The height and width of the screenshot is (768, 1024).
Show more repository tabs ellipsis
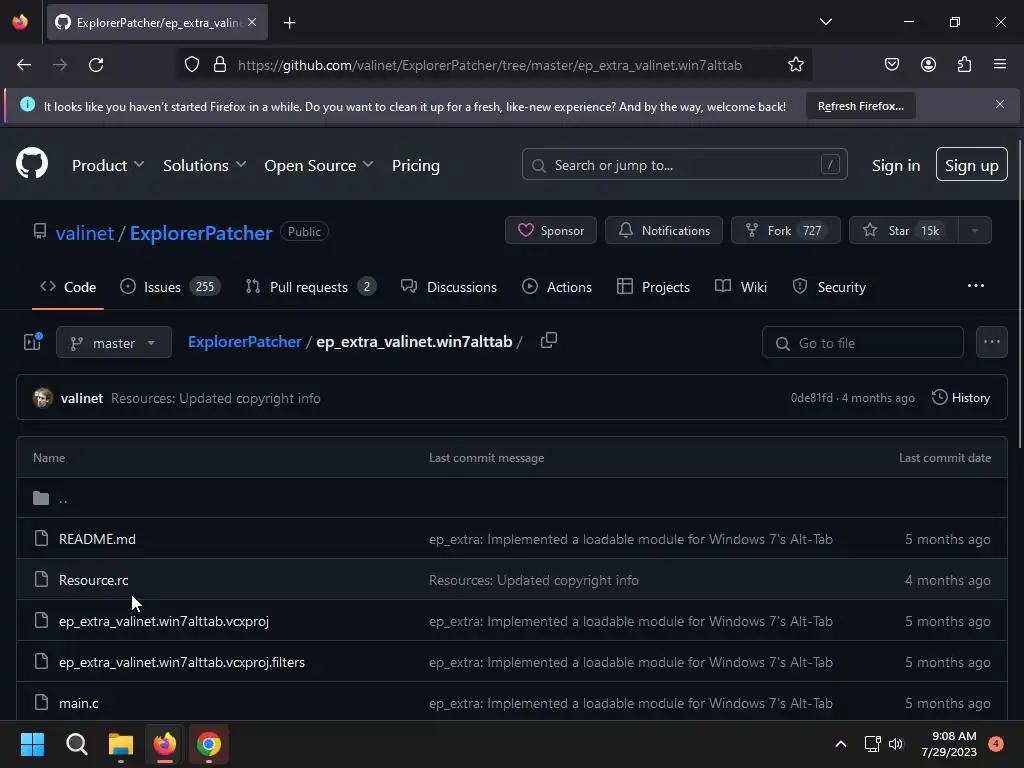tap(976, 286)
